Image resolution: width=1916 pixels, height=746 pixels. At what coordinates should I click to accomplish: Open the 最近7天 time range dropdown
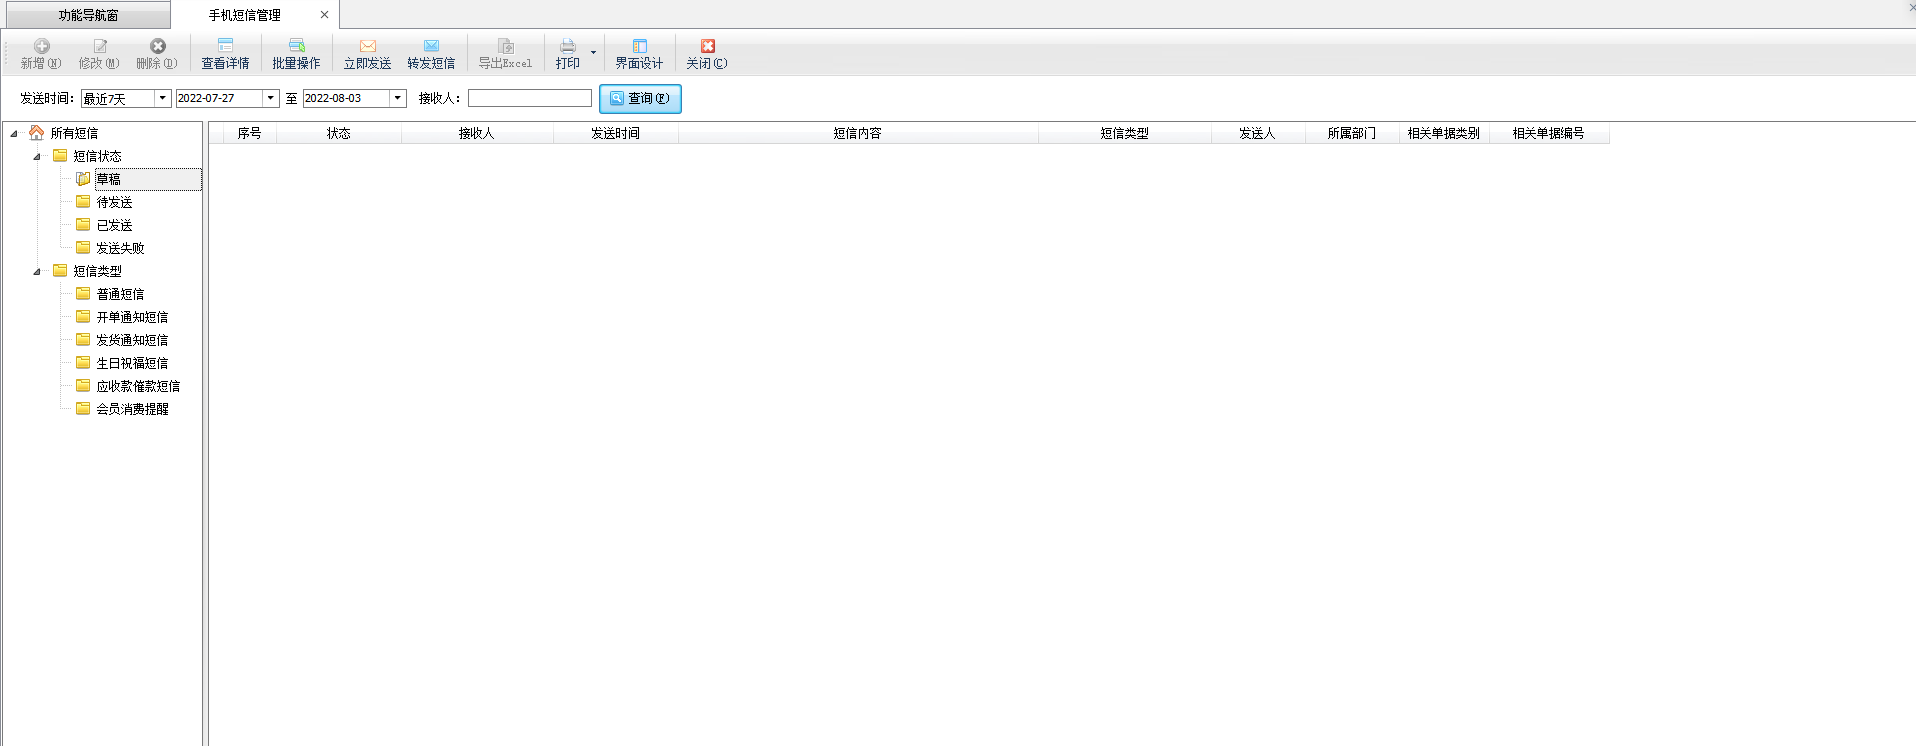tap(162, 98)
